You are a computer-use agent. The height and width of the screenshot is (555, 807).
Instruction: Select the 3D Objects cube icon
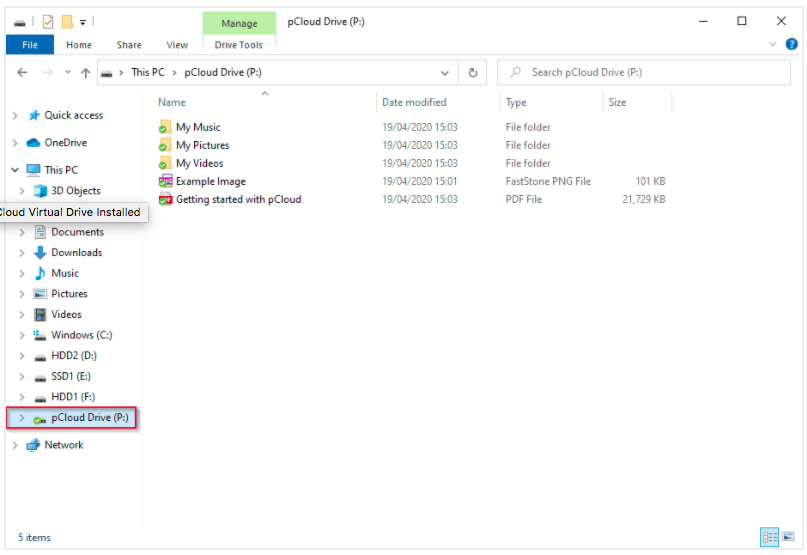coord(40,191)
